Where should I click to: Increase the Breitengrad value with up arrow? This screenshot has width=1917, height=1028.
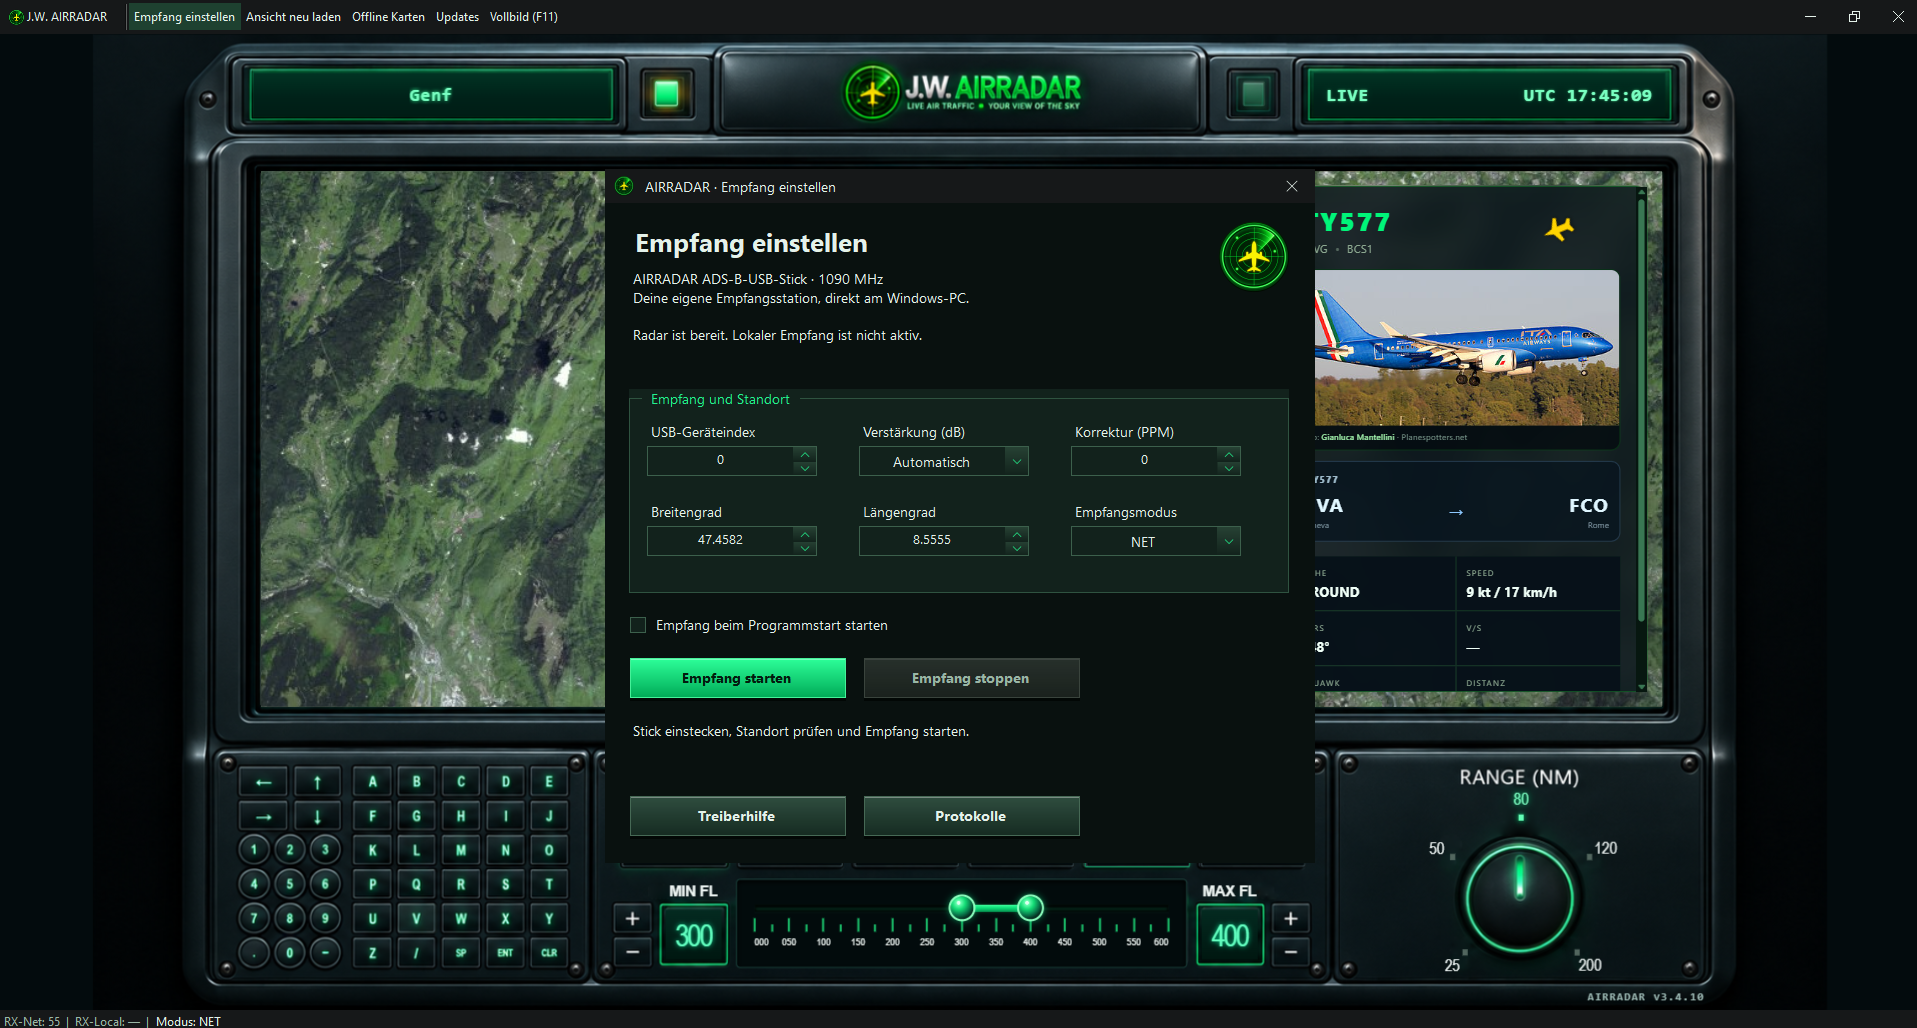point(805,534)
